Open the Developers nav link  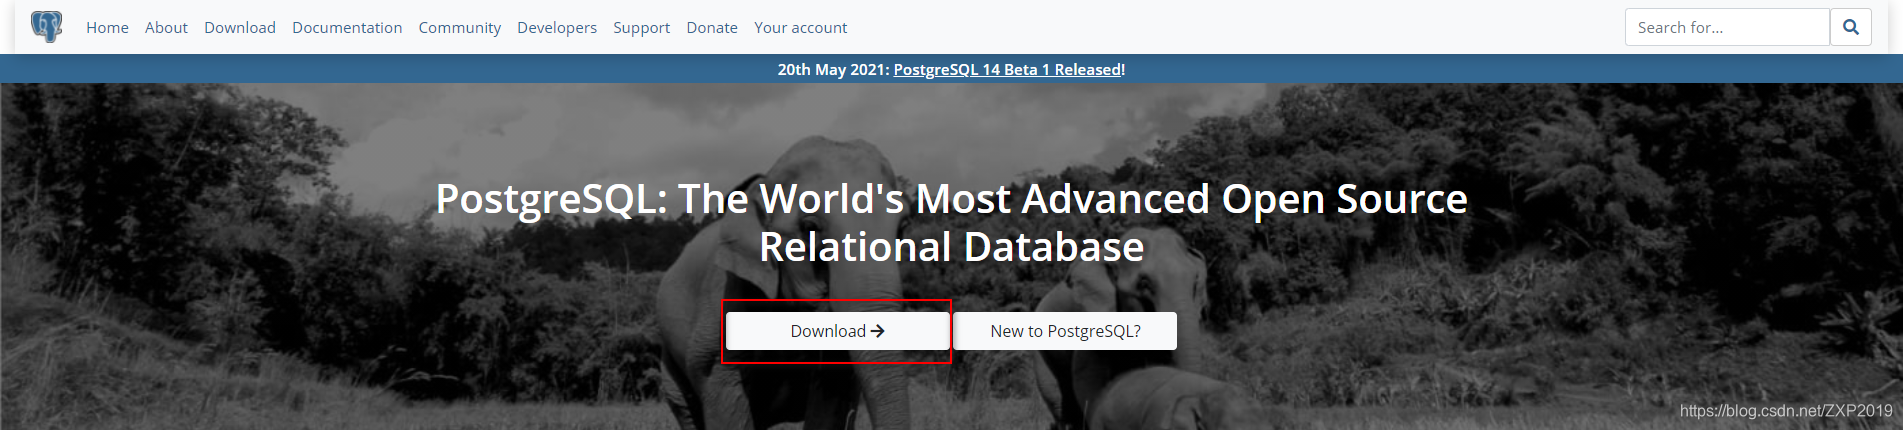pyautogui.click(x=557, y=28)
